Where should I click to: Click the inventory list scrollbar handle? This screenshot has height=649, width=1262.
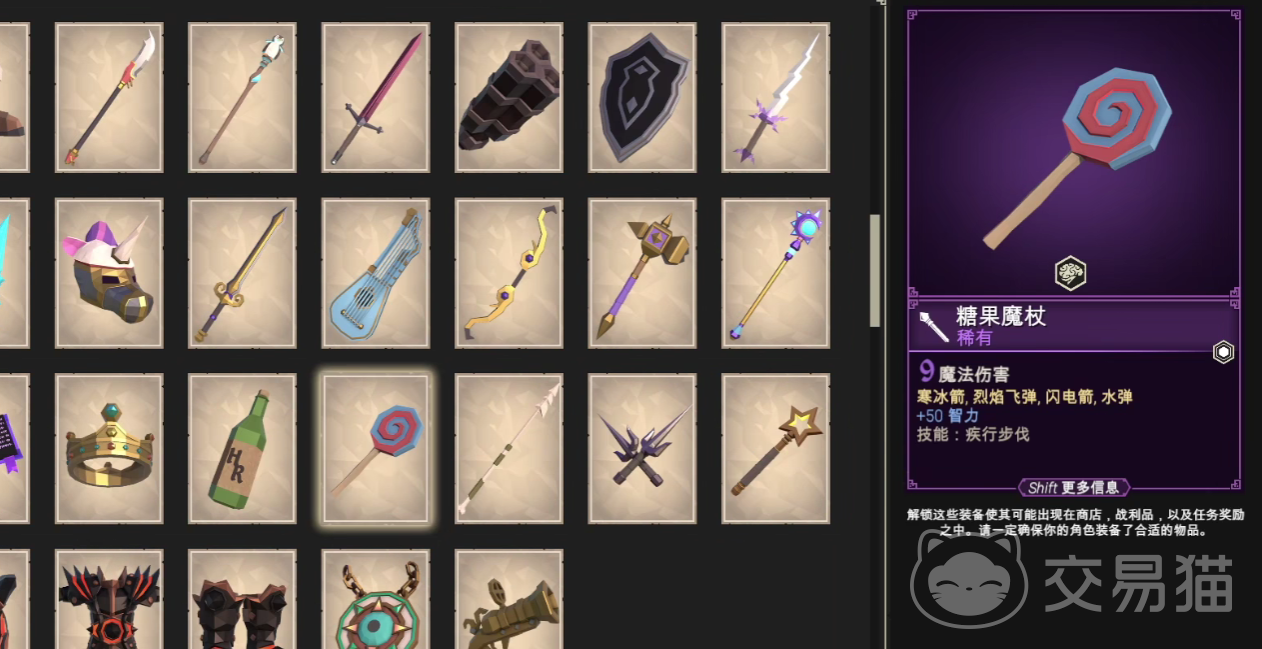[875, 270]
